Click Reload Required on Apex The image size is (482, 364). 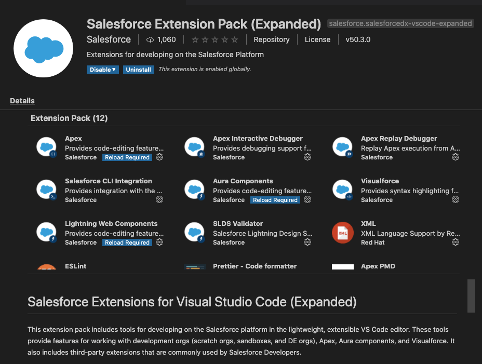point(127,157)
